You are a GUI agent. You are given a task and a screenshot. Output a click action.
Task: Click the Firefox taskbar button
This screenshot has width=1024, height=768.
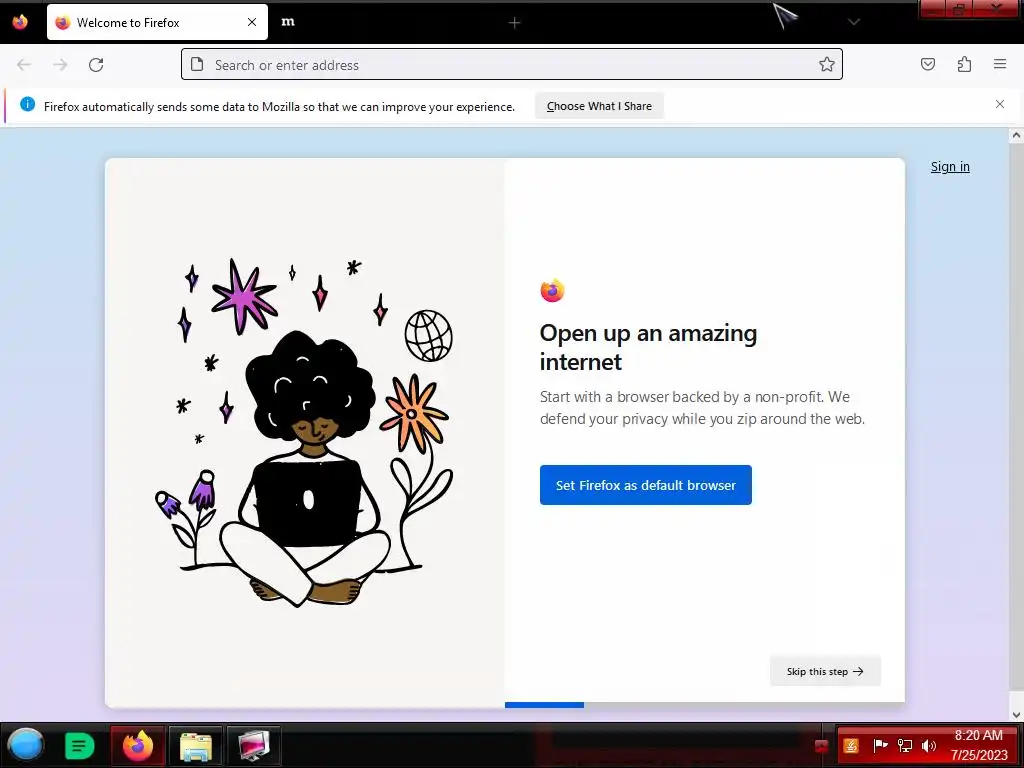coord(138,745)
